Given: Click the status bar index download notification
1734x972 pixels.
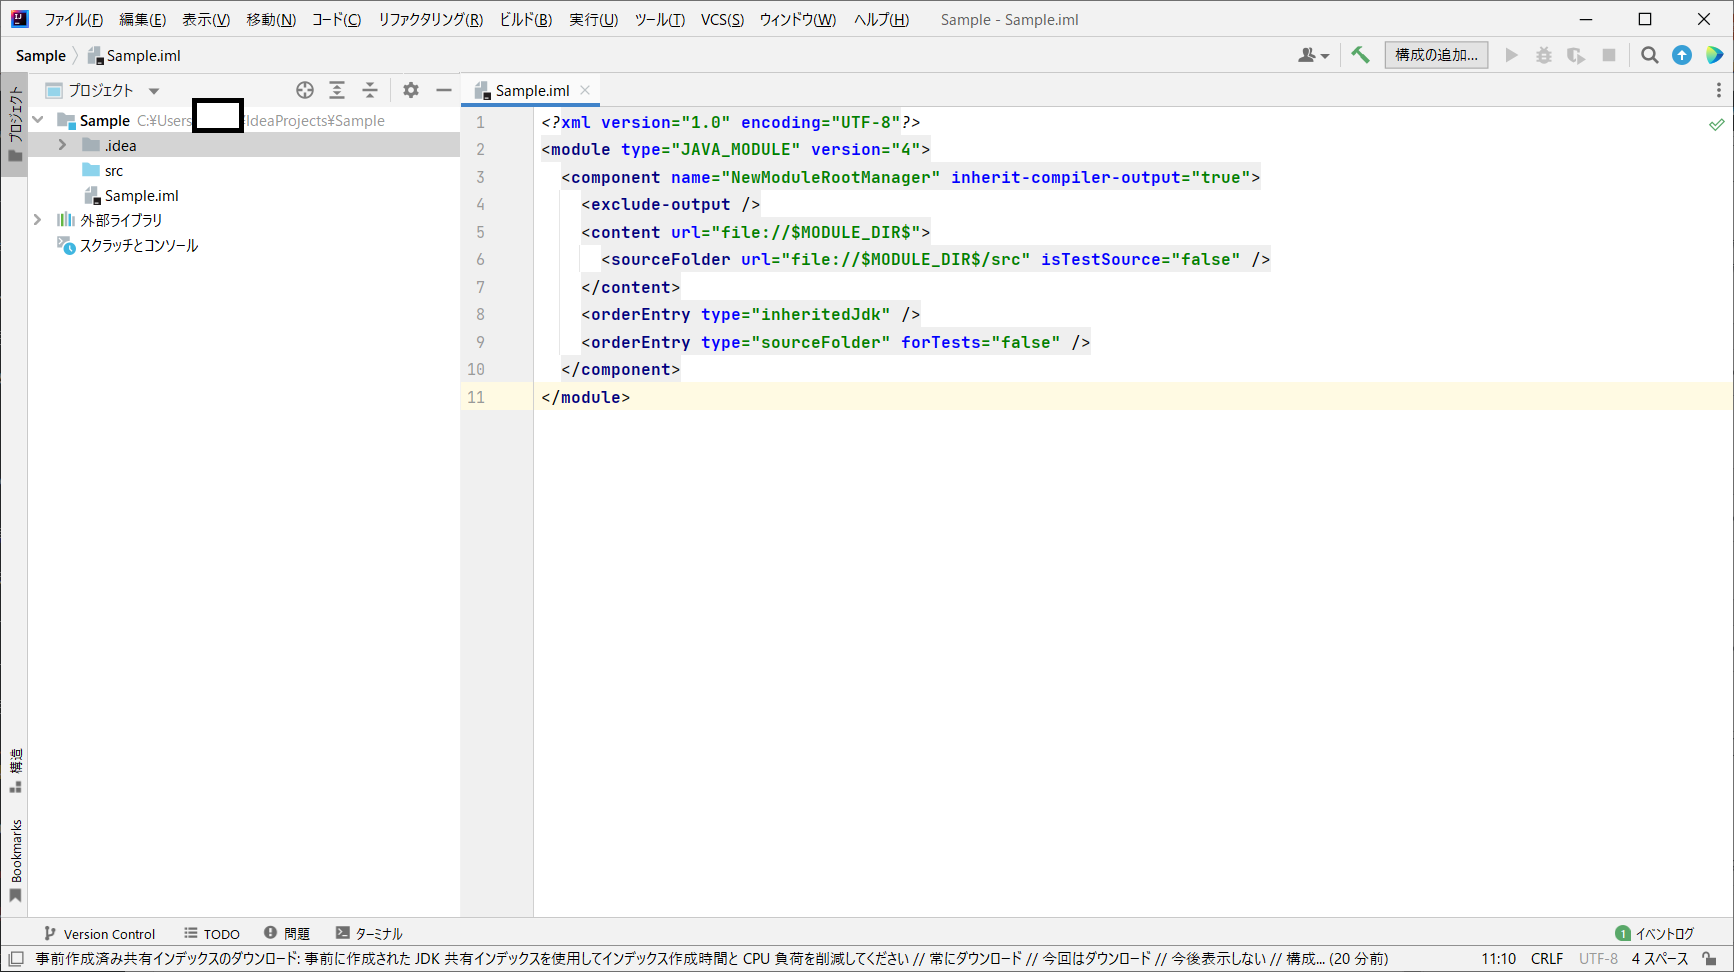Looking at the screenshot, I should pos(711,958).
